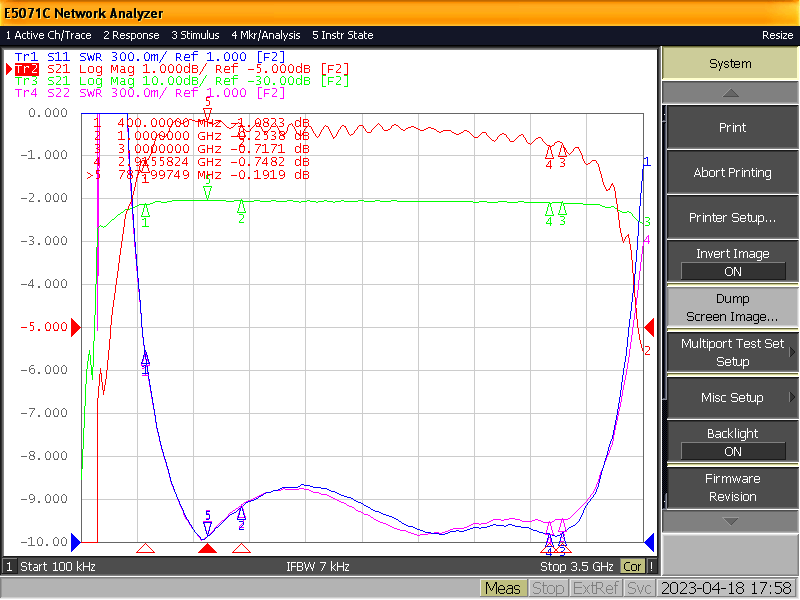
Task: Toggle Invert Image ON setting
Action: click(732, 262)
